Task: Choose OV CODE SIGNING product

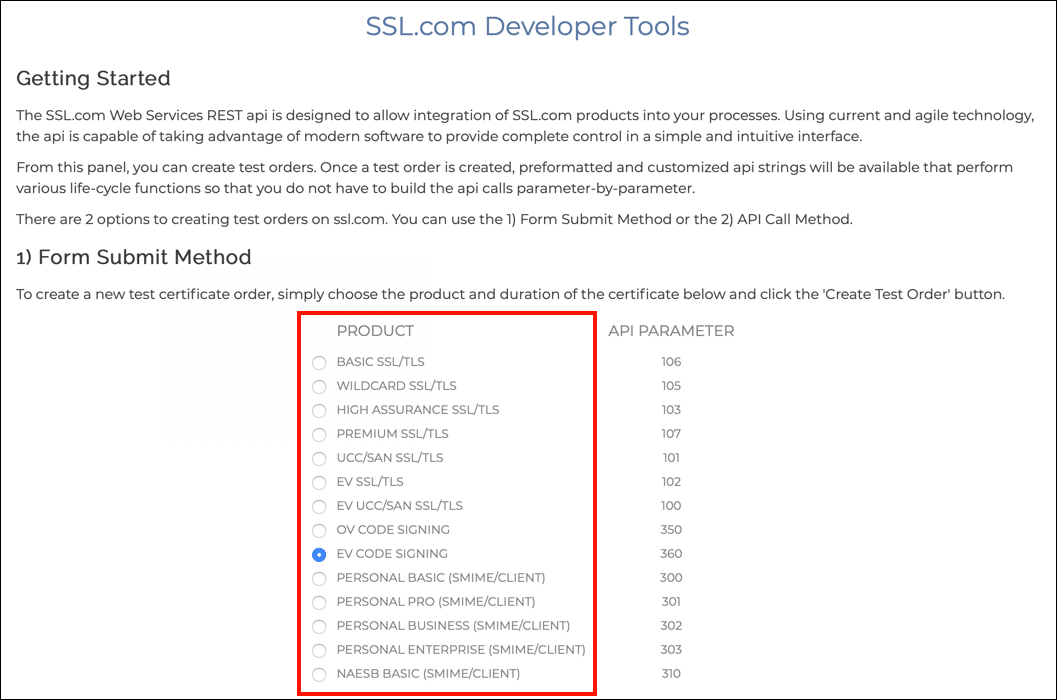Action: coord(319,530)
